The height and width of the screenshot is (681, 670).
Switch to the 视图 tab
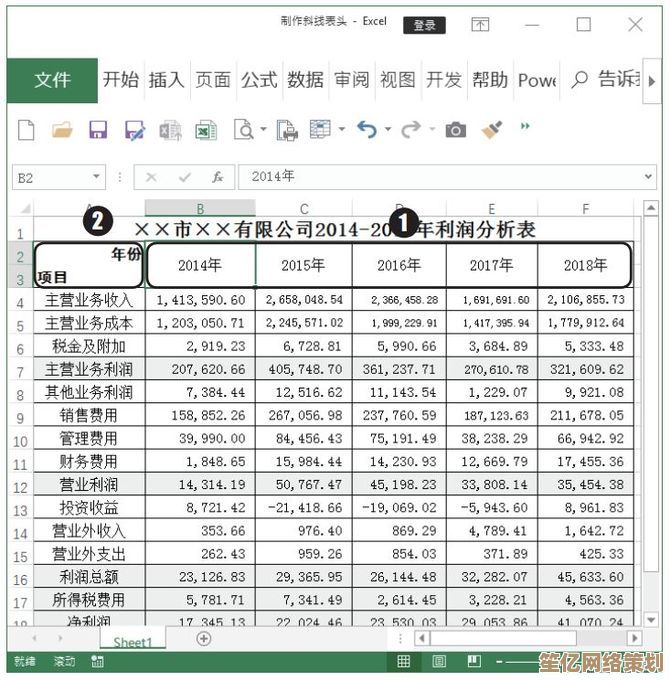coord(398,80)
